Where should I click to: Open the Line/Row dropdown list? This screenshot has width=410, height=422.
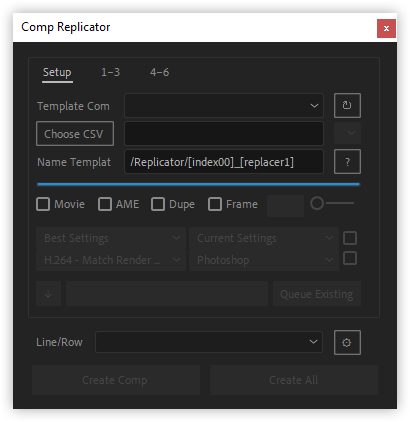coord(209,342)
